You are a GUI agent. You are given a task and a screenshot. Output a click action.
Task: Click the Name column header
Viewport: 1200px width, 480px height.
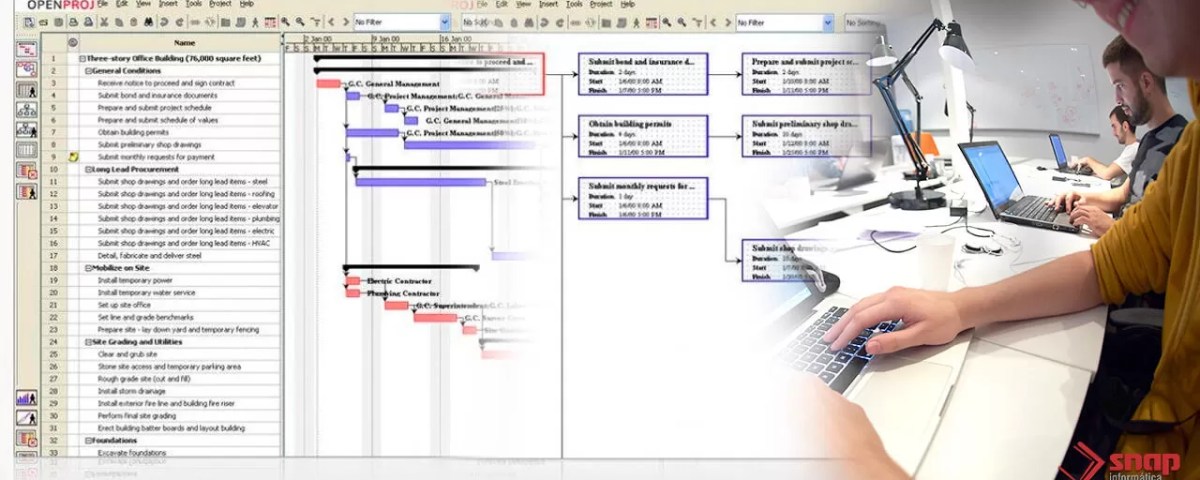click(184, 43)
